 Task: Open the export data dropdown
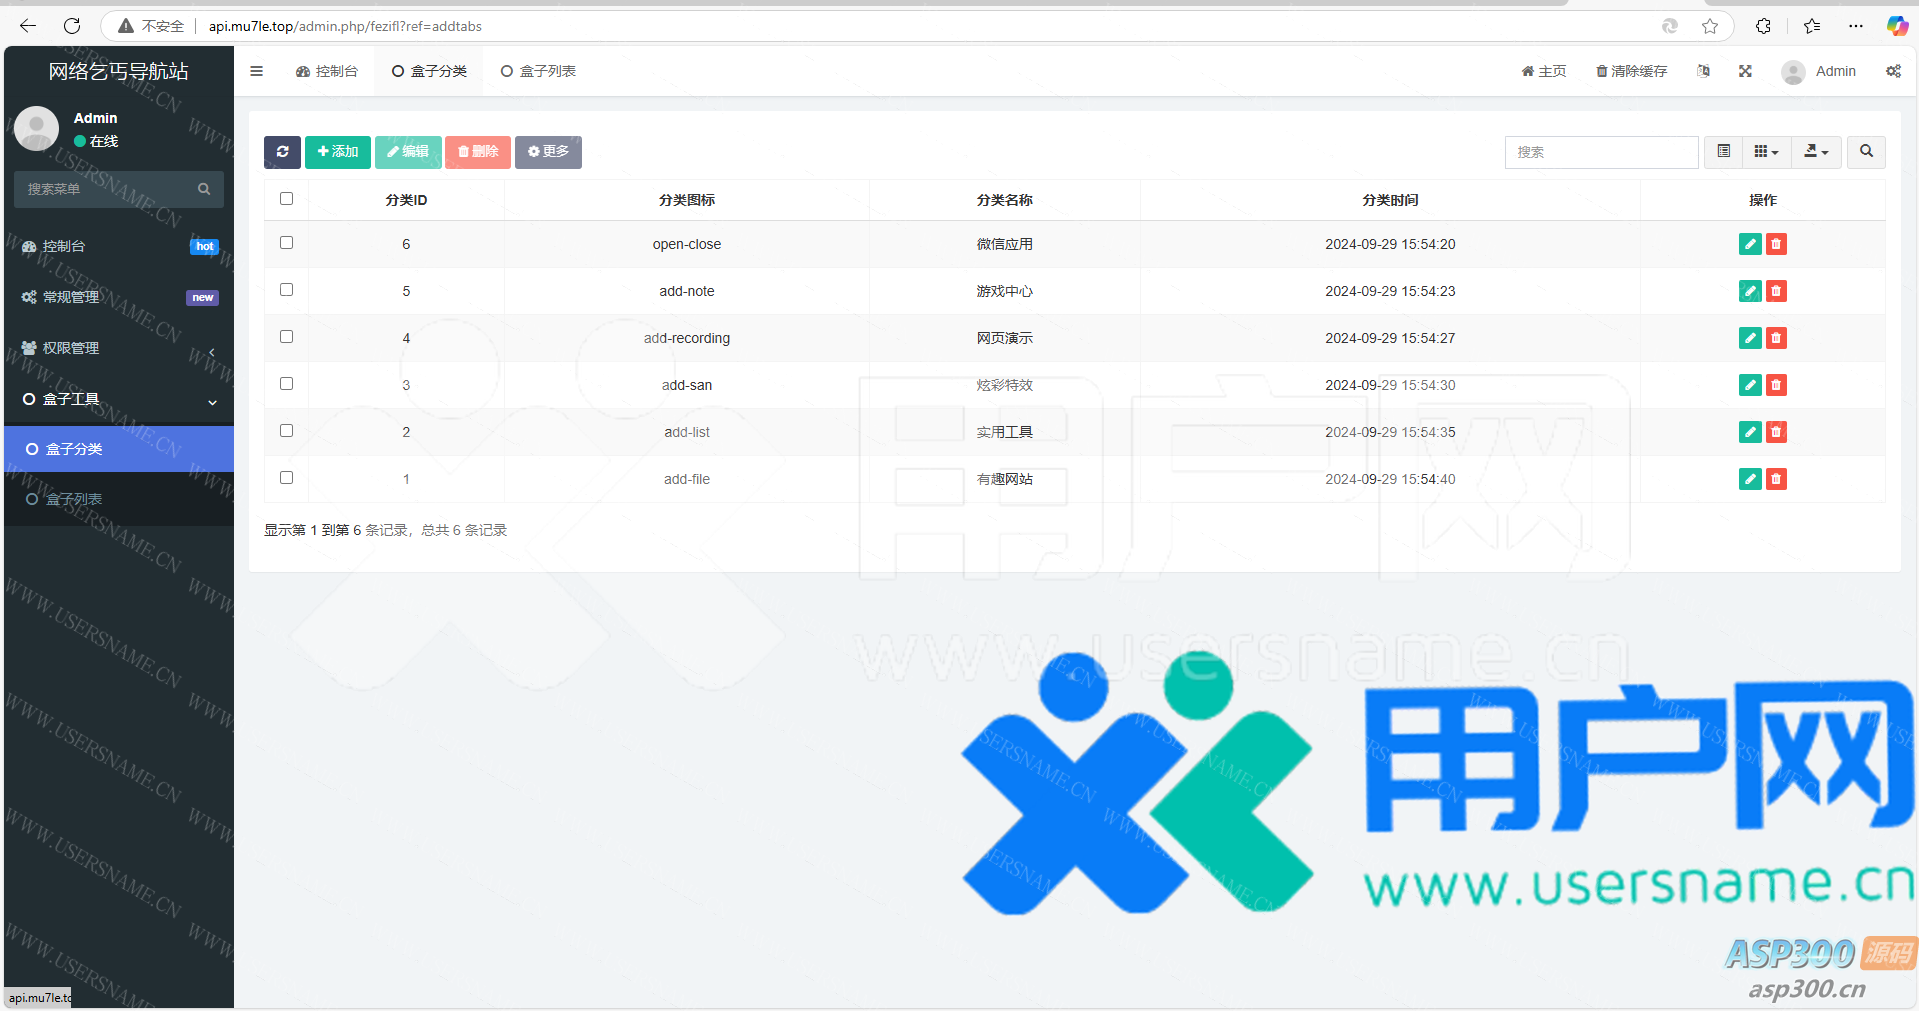[1816, 152]
